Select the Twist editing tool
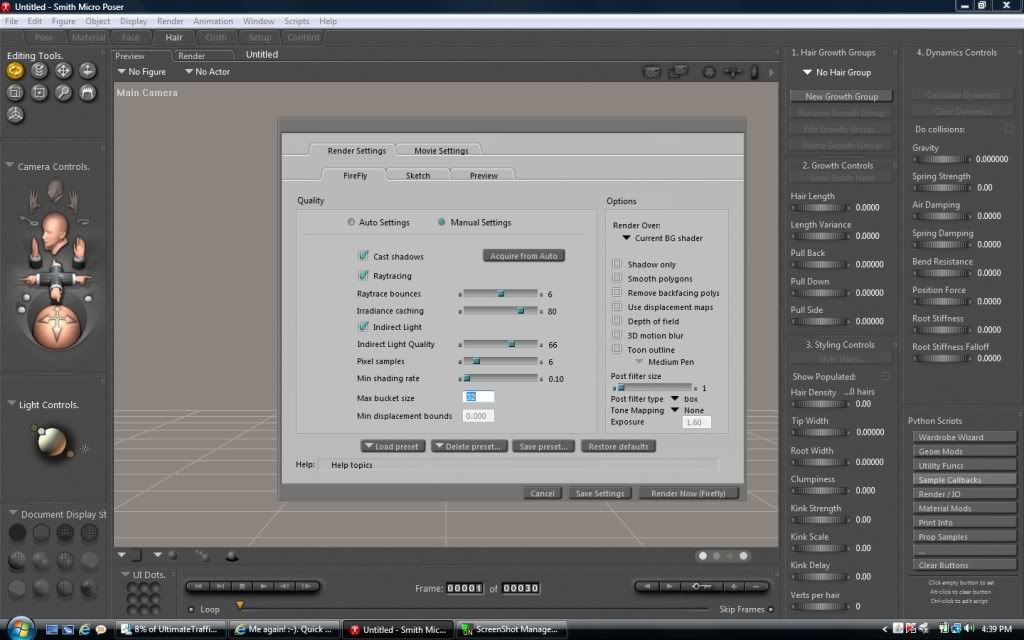The height and width of the screenshot is (640, 1024). (39, 71)
